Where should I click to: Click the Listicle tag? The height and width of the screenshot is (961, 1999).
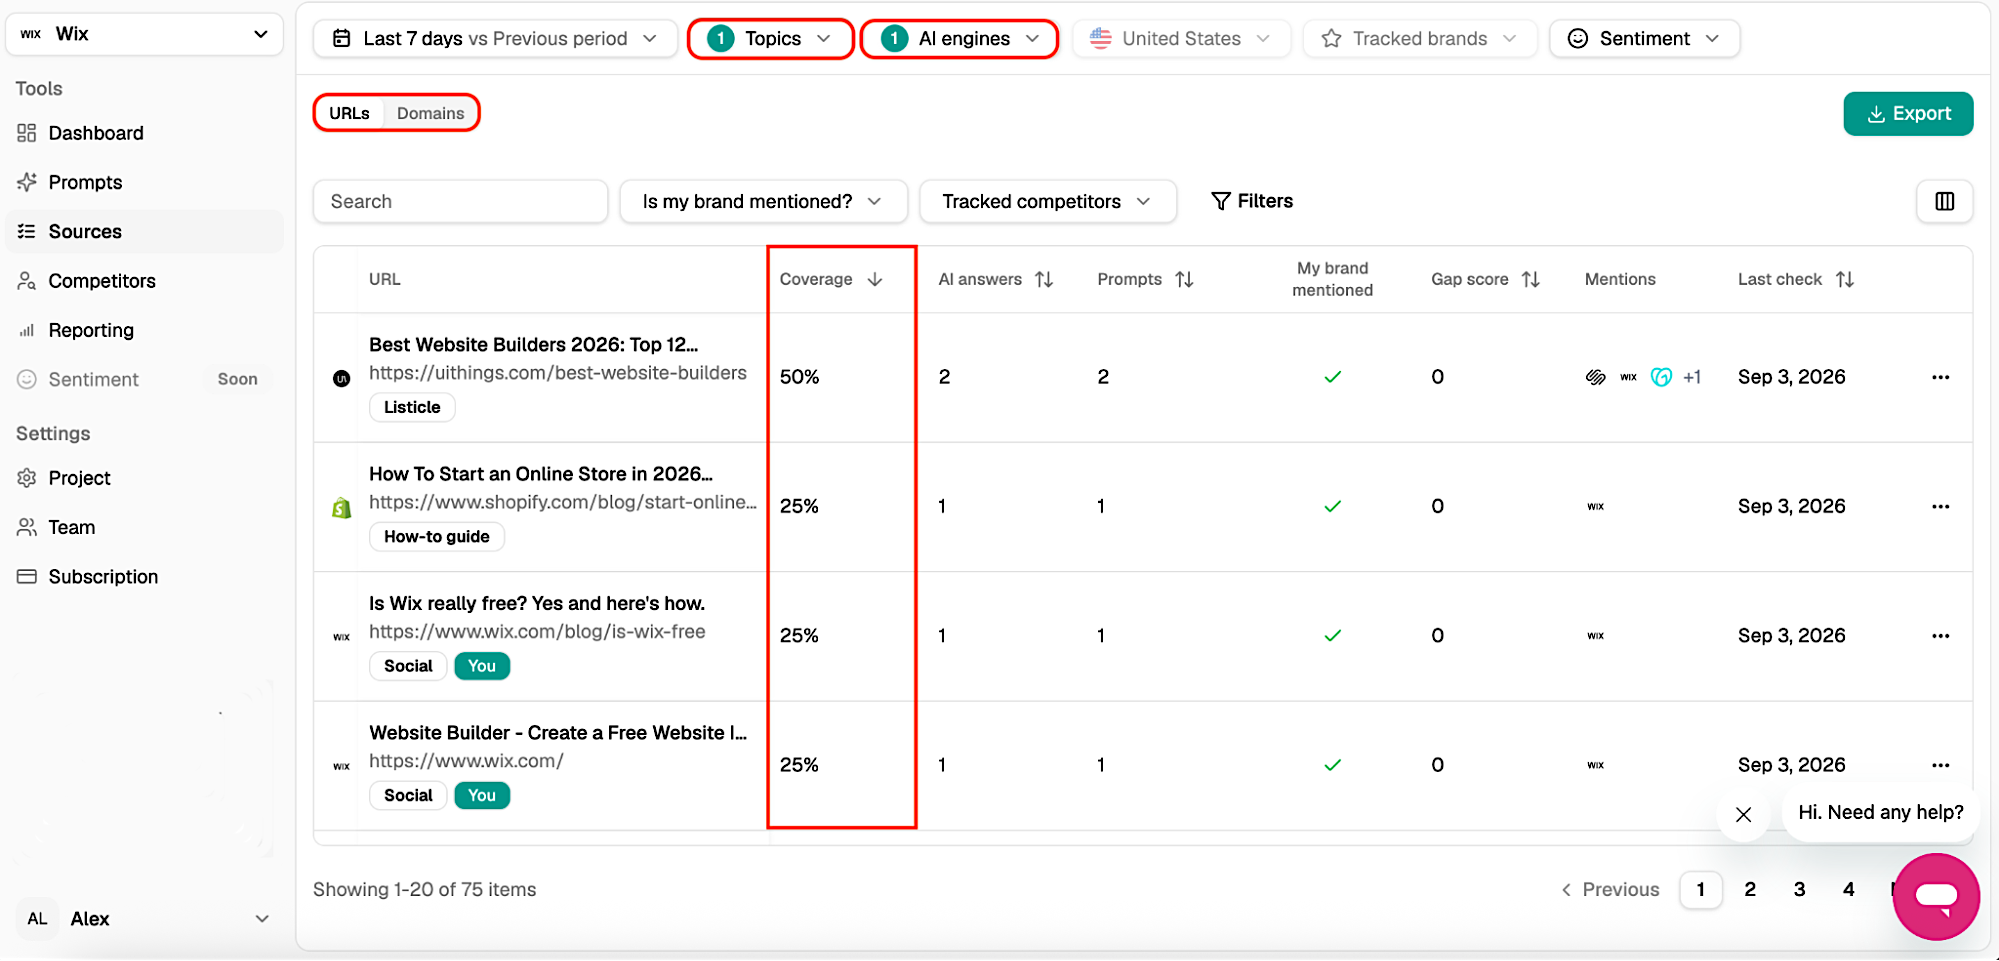[412, 407]
